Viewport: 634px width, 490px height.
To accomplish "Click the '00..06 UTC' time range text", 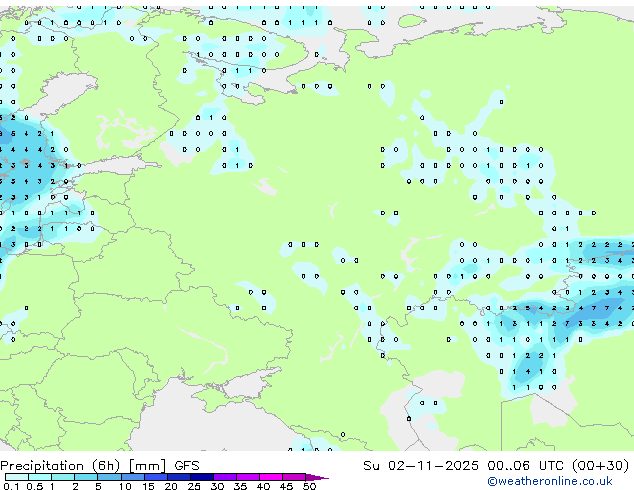I will pyautogui.click(x=525, y=466).
